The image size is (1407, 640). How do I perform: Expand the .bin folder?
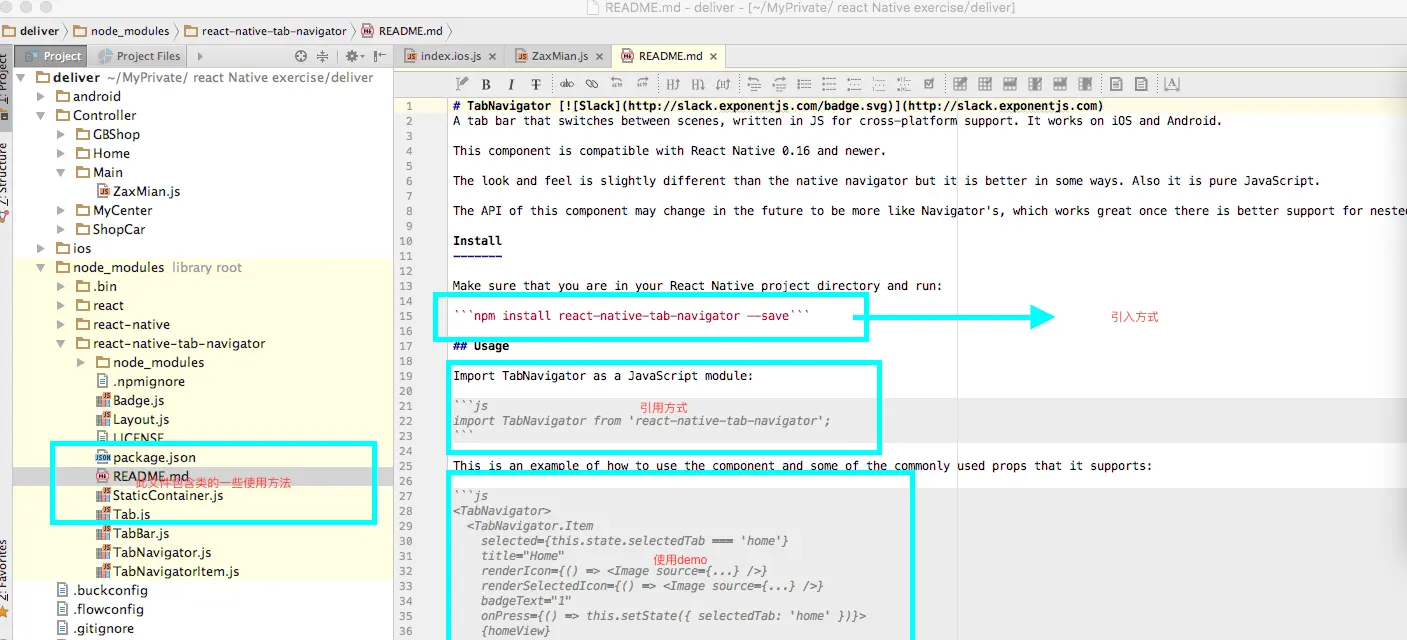tap(61, 287)
